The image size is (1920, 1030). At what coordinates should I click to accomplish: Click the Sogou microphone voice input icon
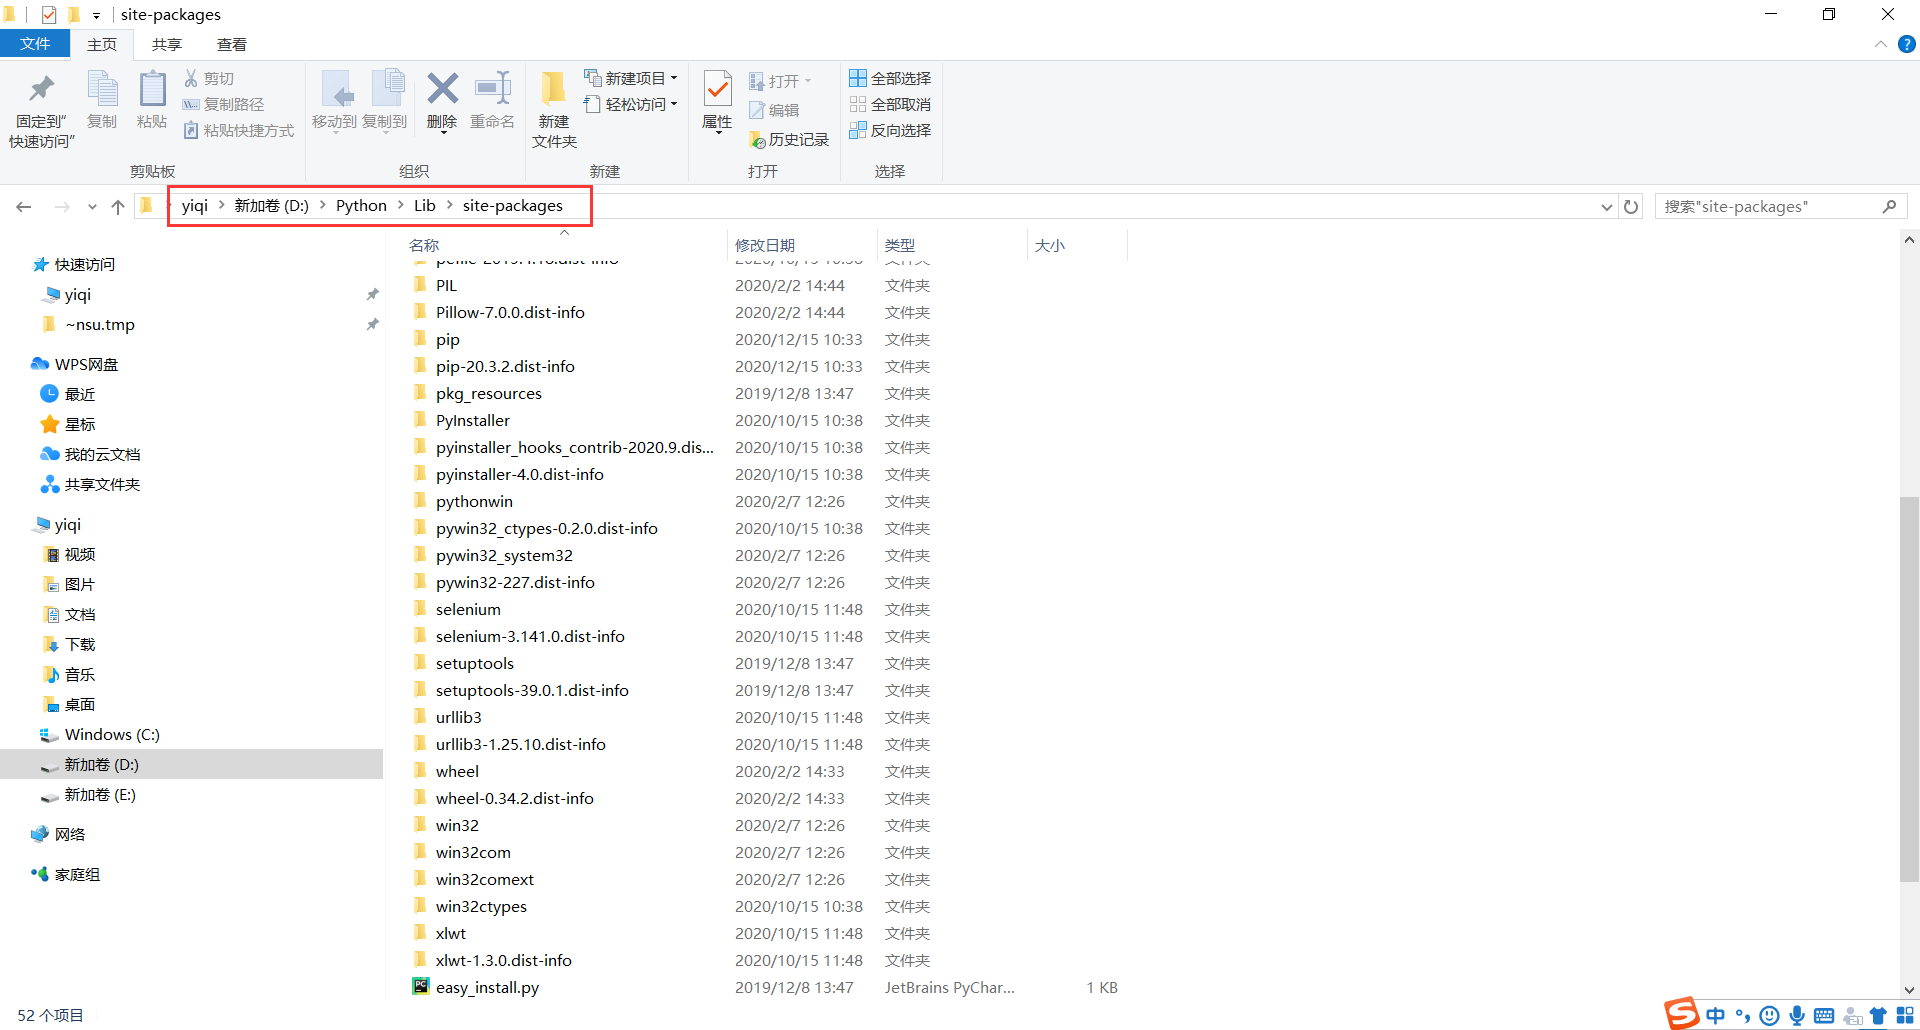pyautogui.click(x=1797, y=1016)
